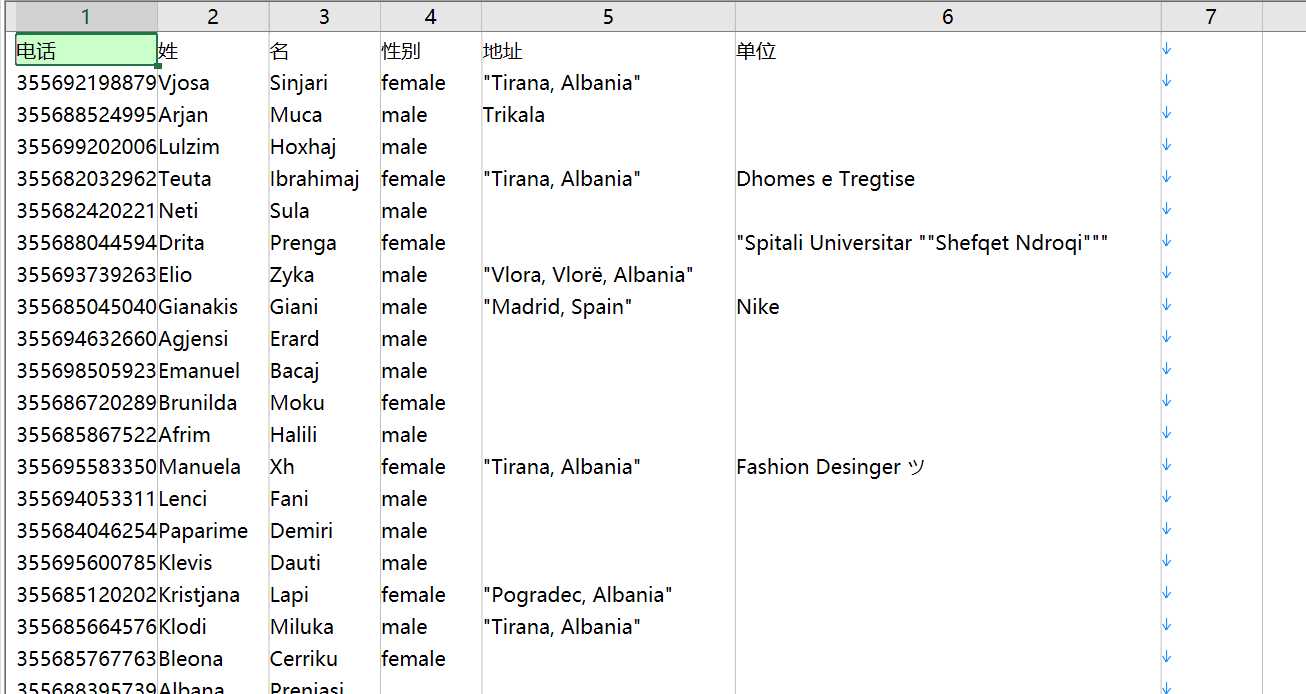The image size is (1306, 694).
Task: Select the Elio cell
Action: [x=213, y=275]
